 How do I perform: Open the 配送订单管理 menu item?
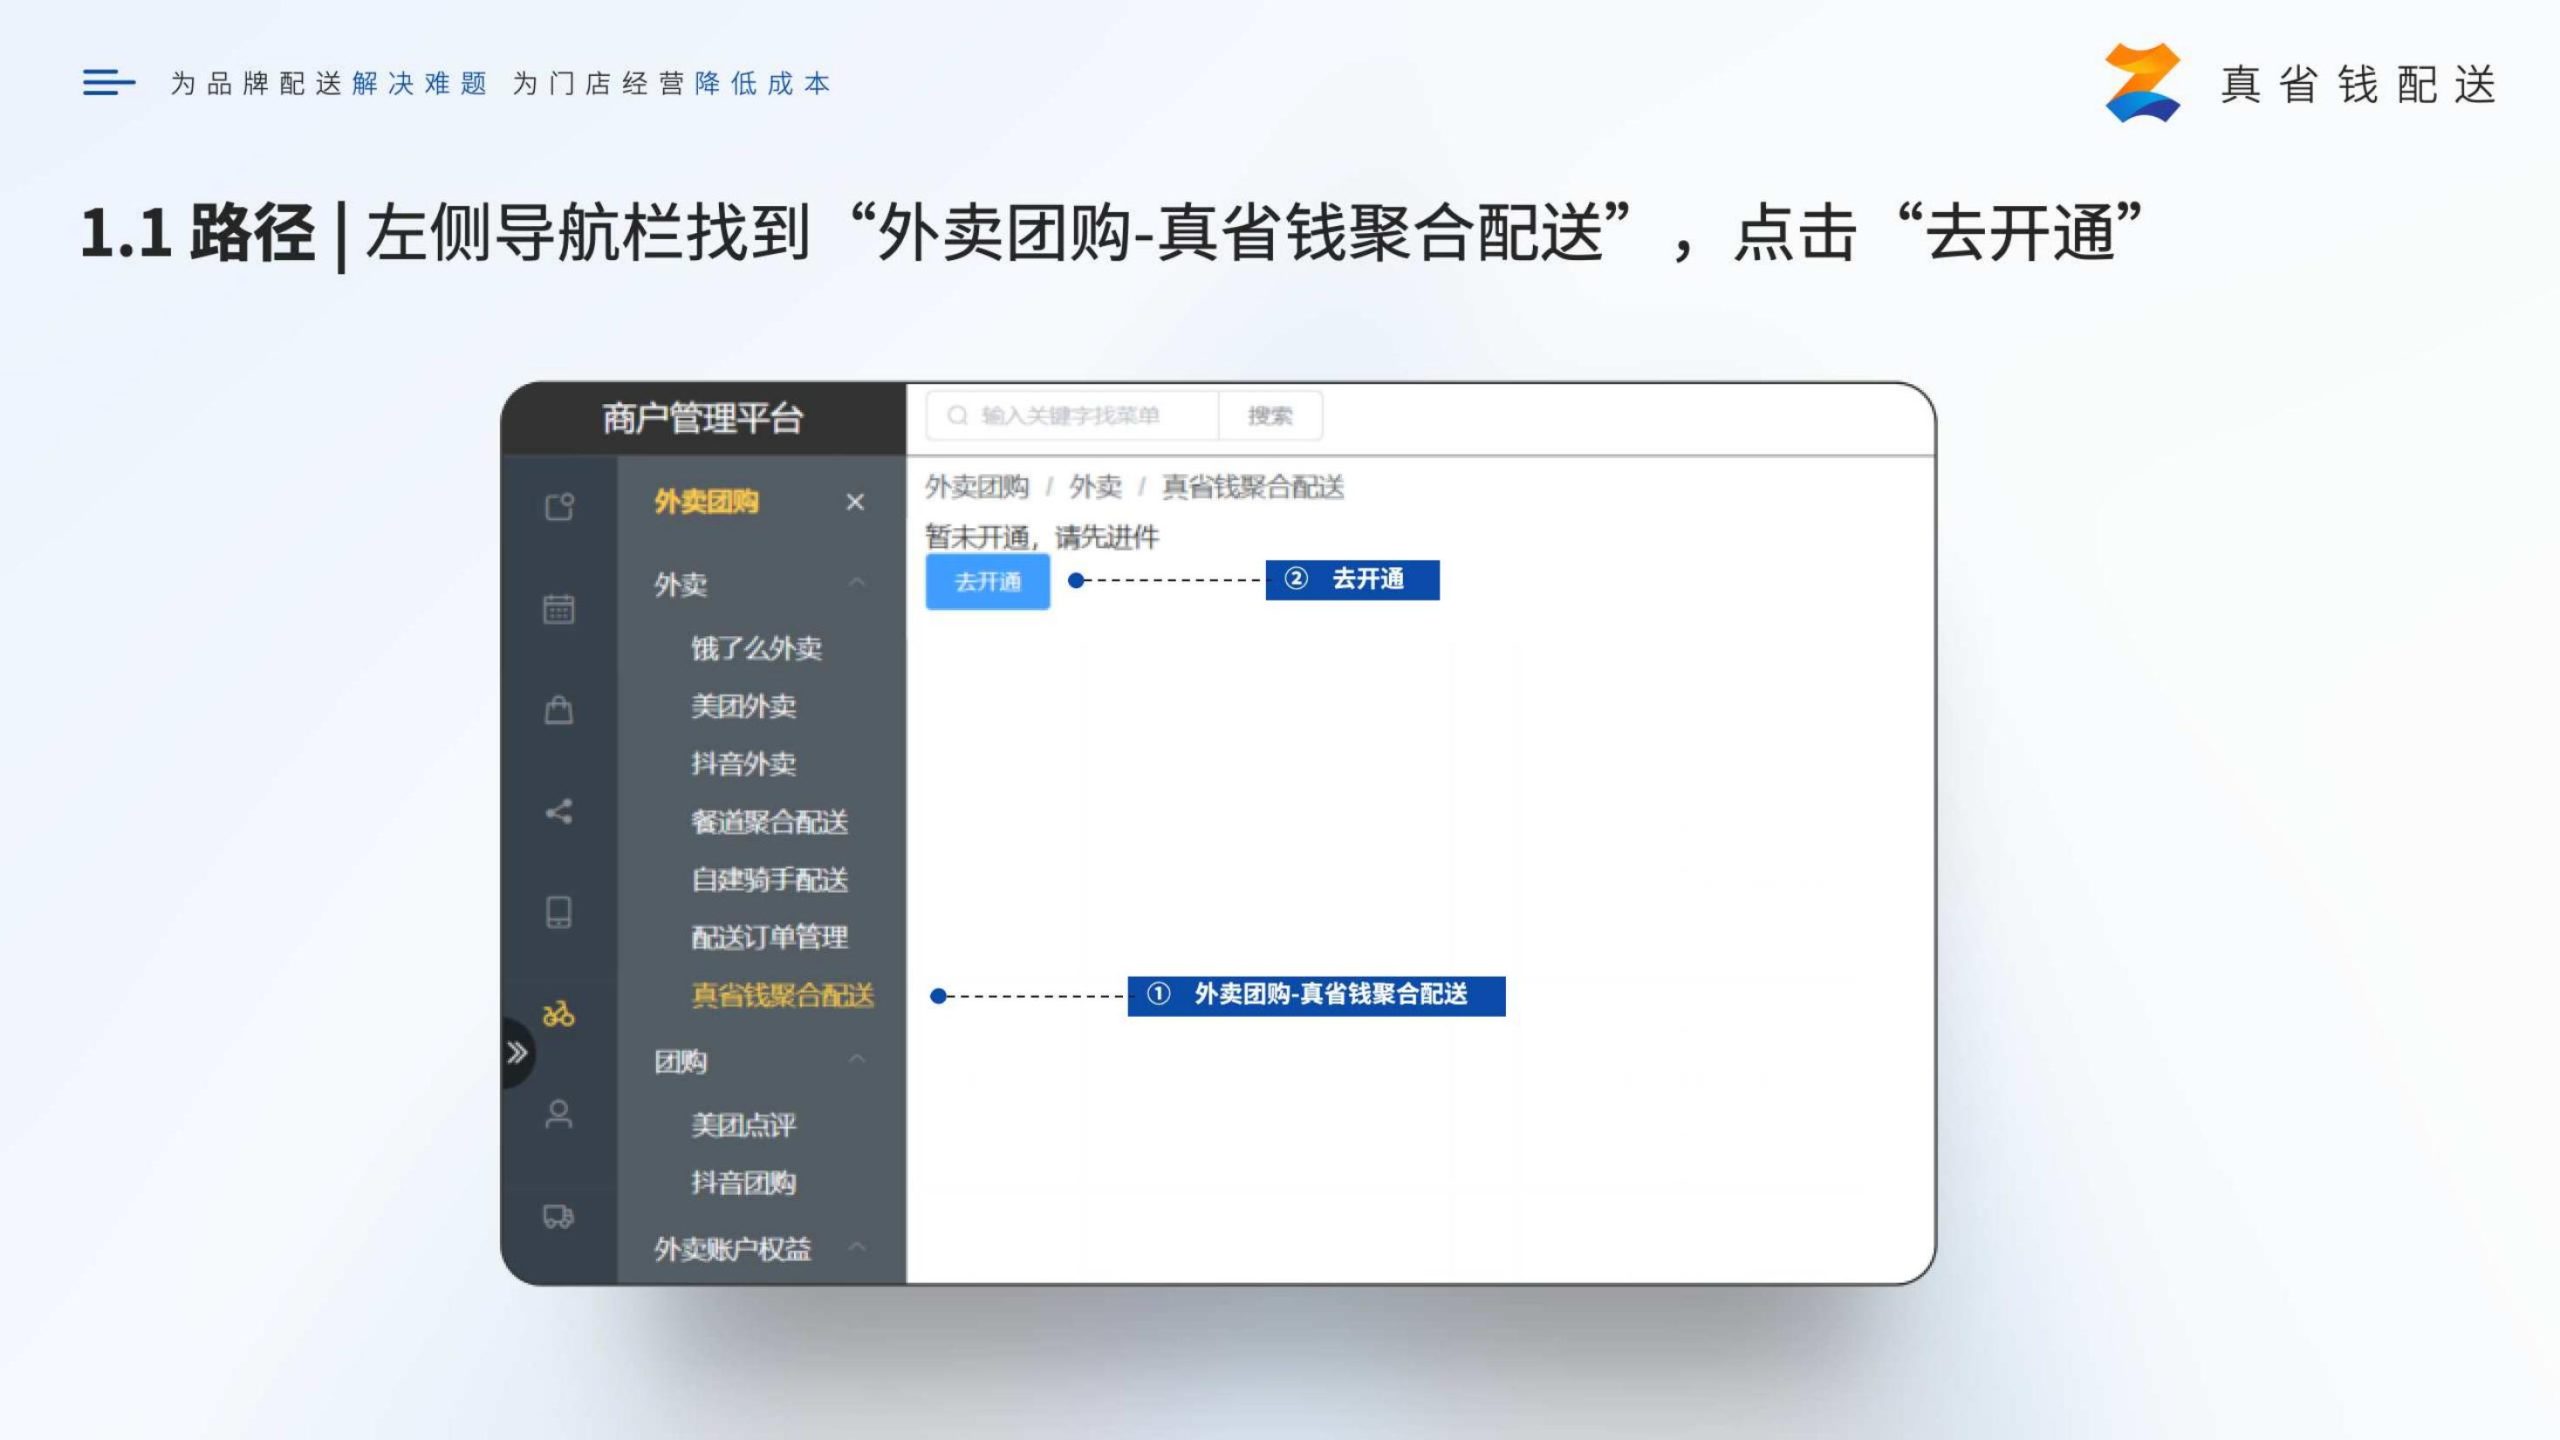770,937
